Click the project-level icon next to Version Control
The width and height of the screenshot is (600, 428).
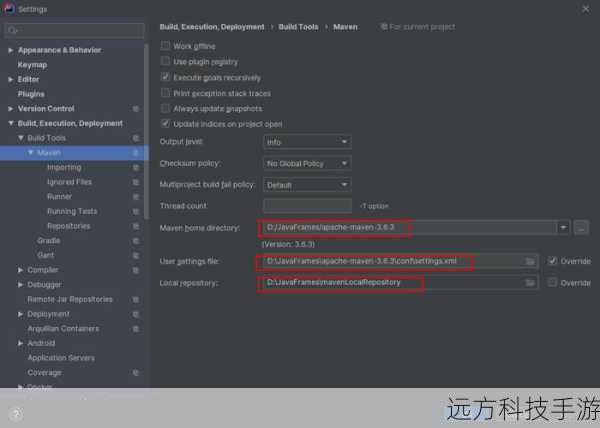pos(135,109)
